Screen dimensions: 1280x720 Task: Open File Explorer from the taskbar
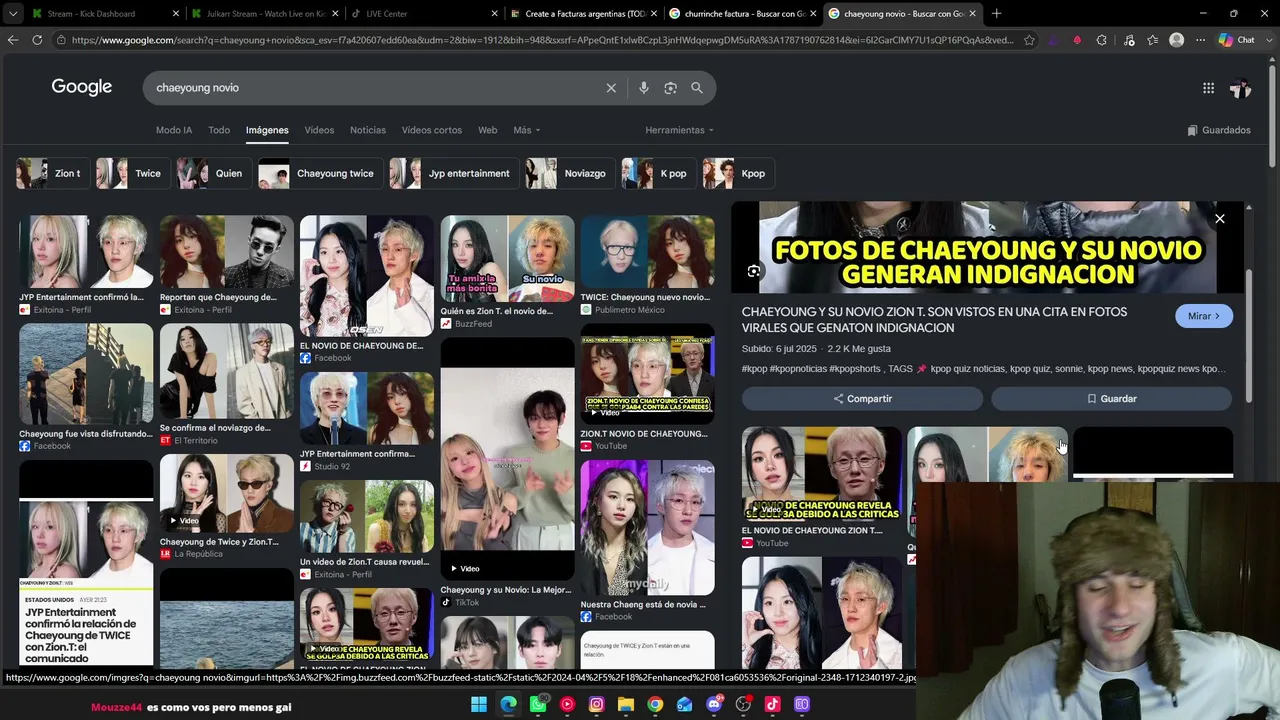tap(626, 704)
